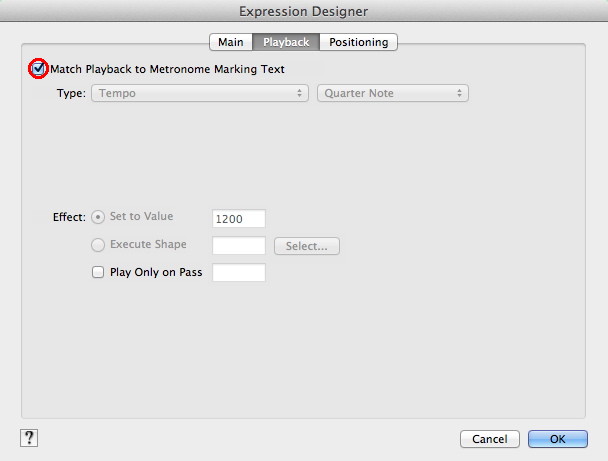Enable the Play Only on Pass checkbox

coord(98,272)
